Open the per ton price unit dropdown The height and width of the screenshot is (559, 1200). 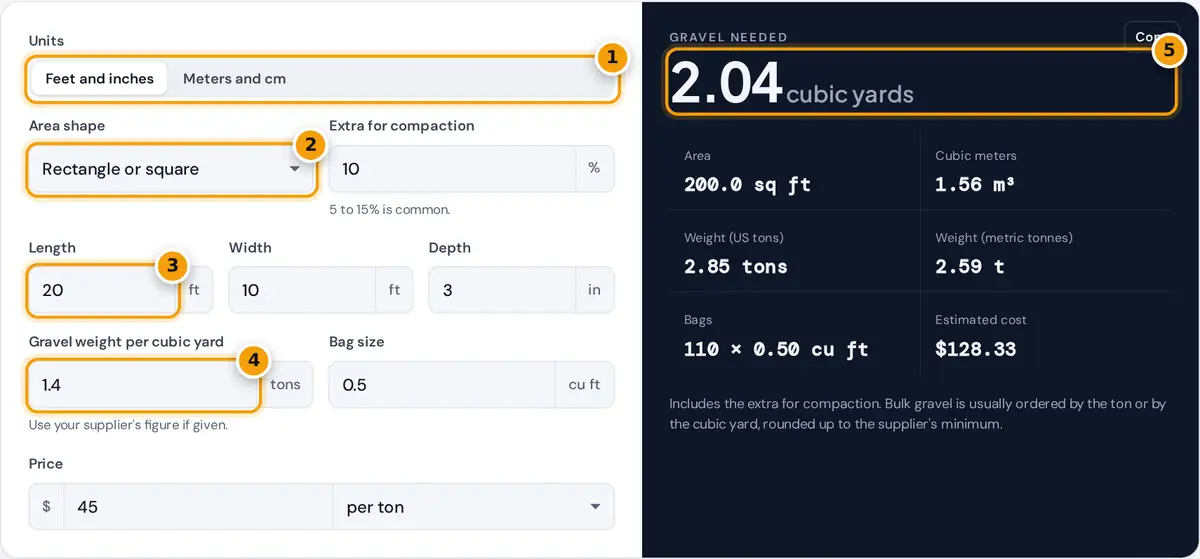[473, 507]
